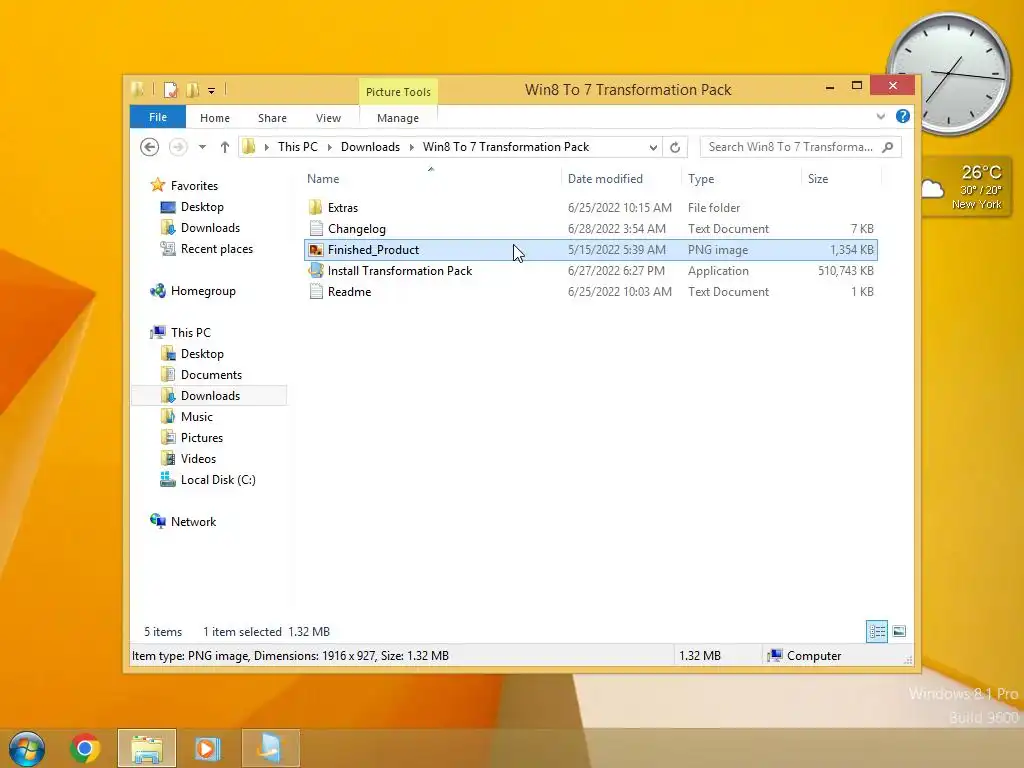Click Downloads in the address breadcrumb

pyautogui.click(x=370, y=147)
